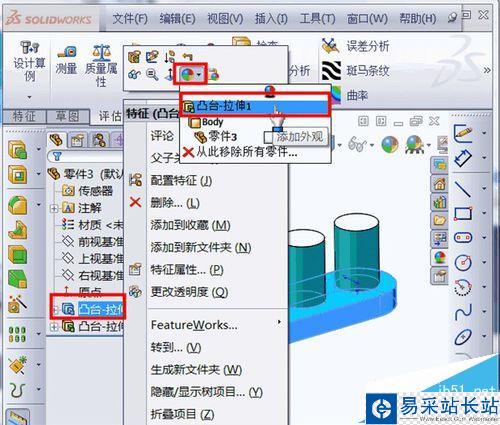500x425 pixels.
Task: Open the Appearances color-ball tab in task pane
Action: tap(440, 257)
